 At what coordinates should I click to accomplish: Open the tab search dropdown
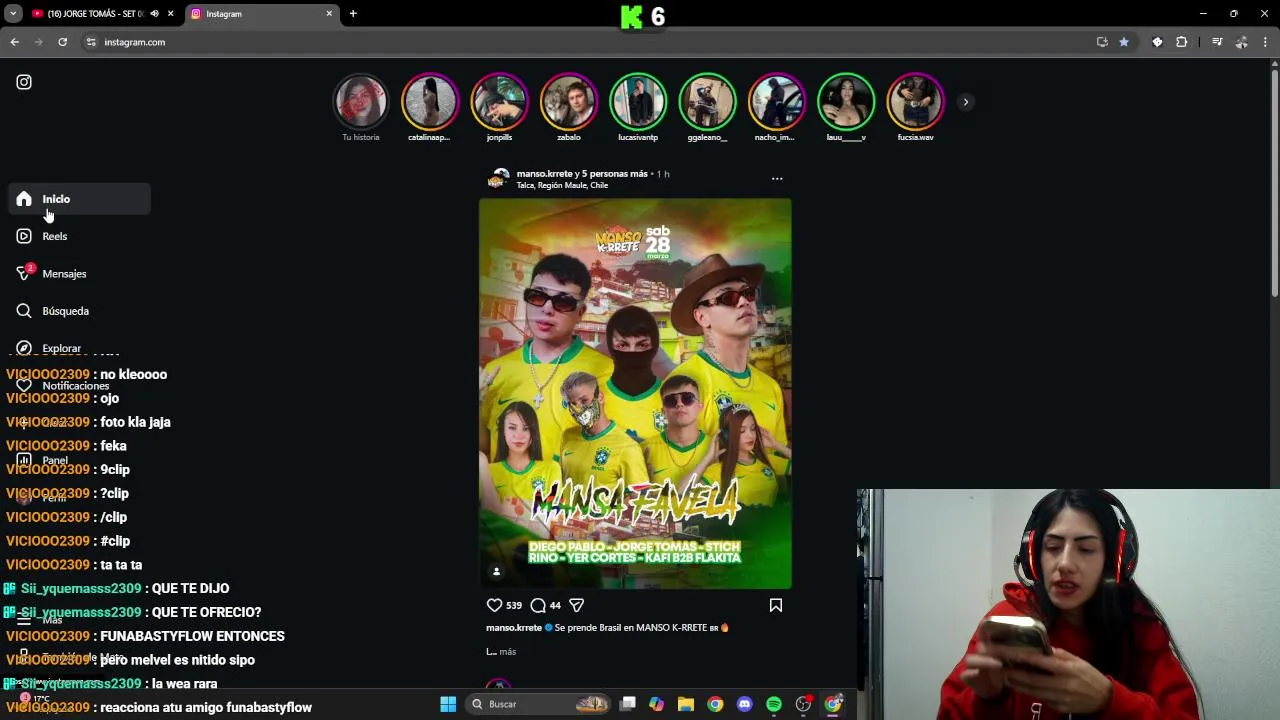[x=13, y=14]
